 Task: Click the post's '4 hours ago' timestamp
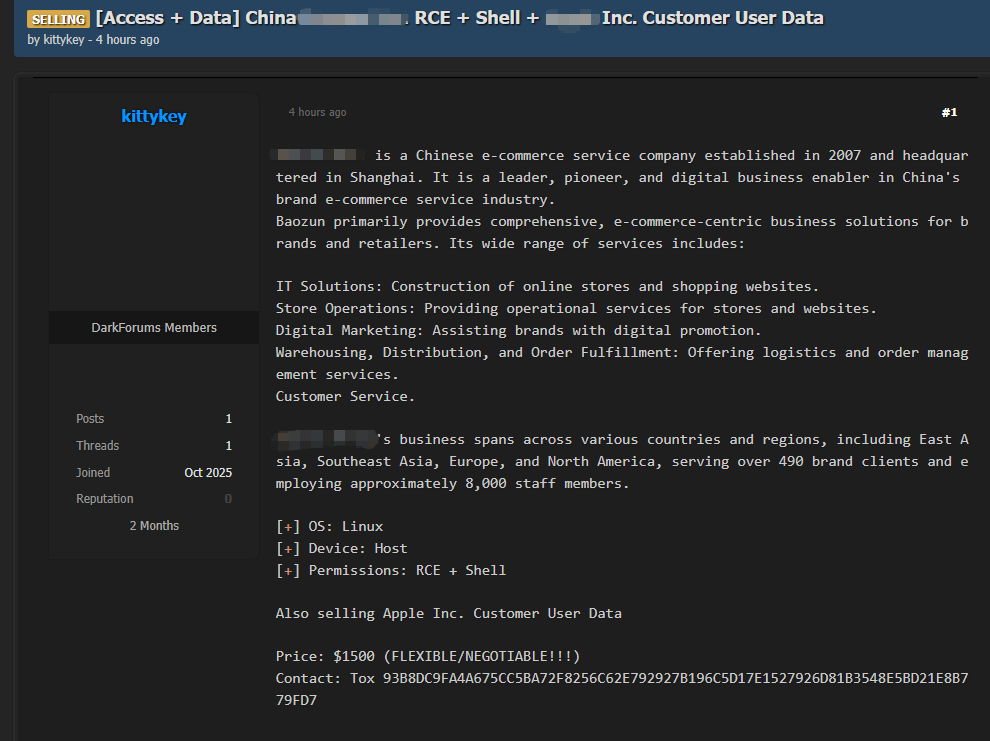click(x=317, y=112)
